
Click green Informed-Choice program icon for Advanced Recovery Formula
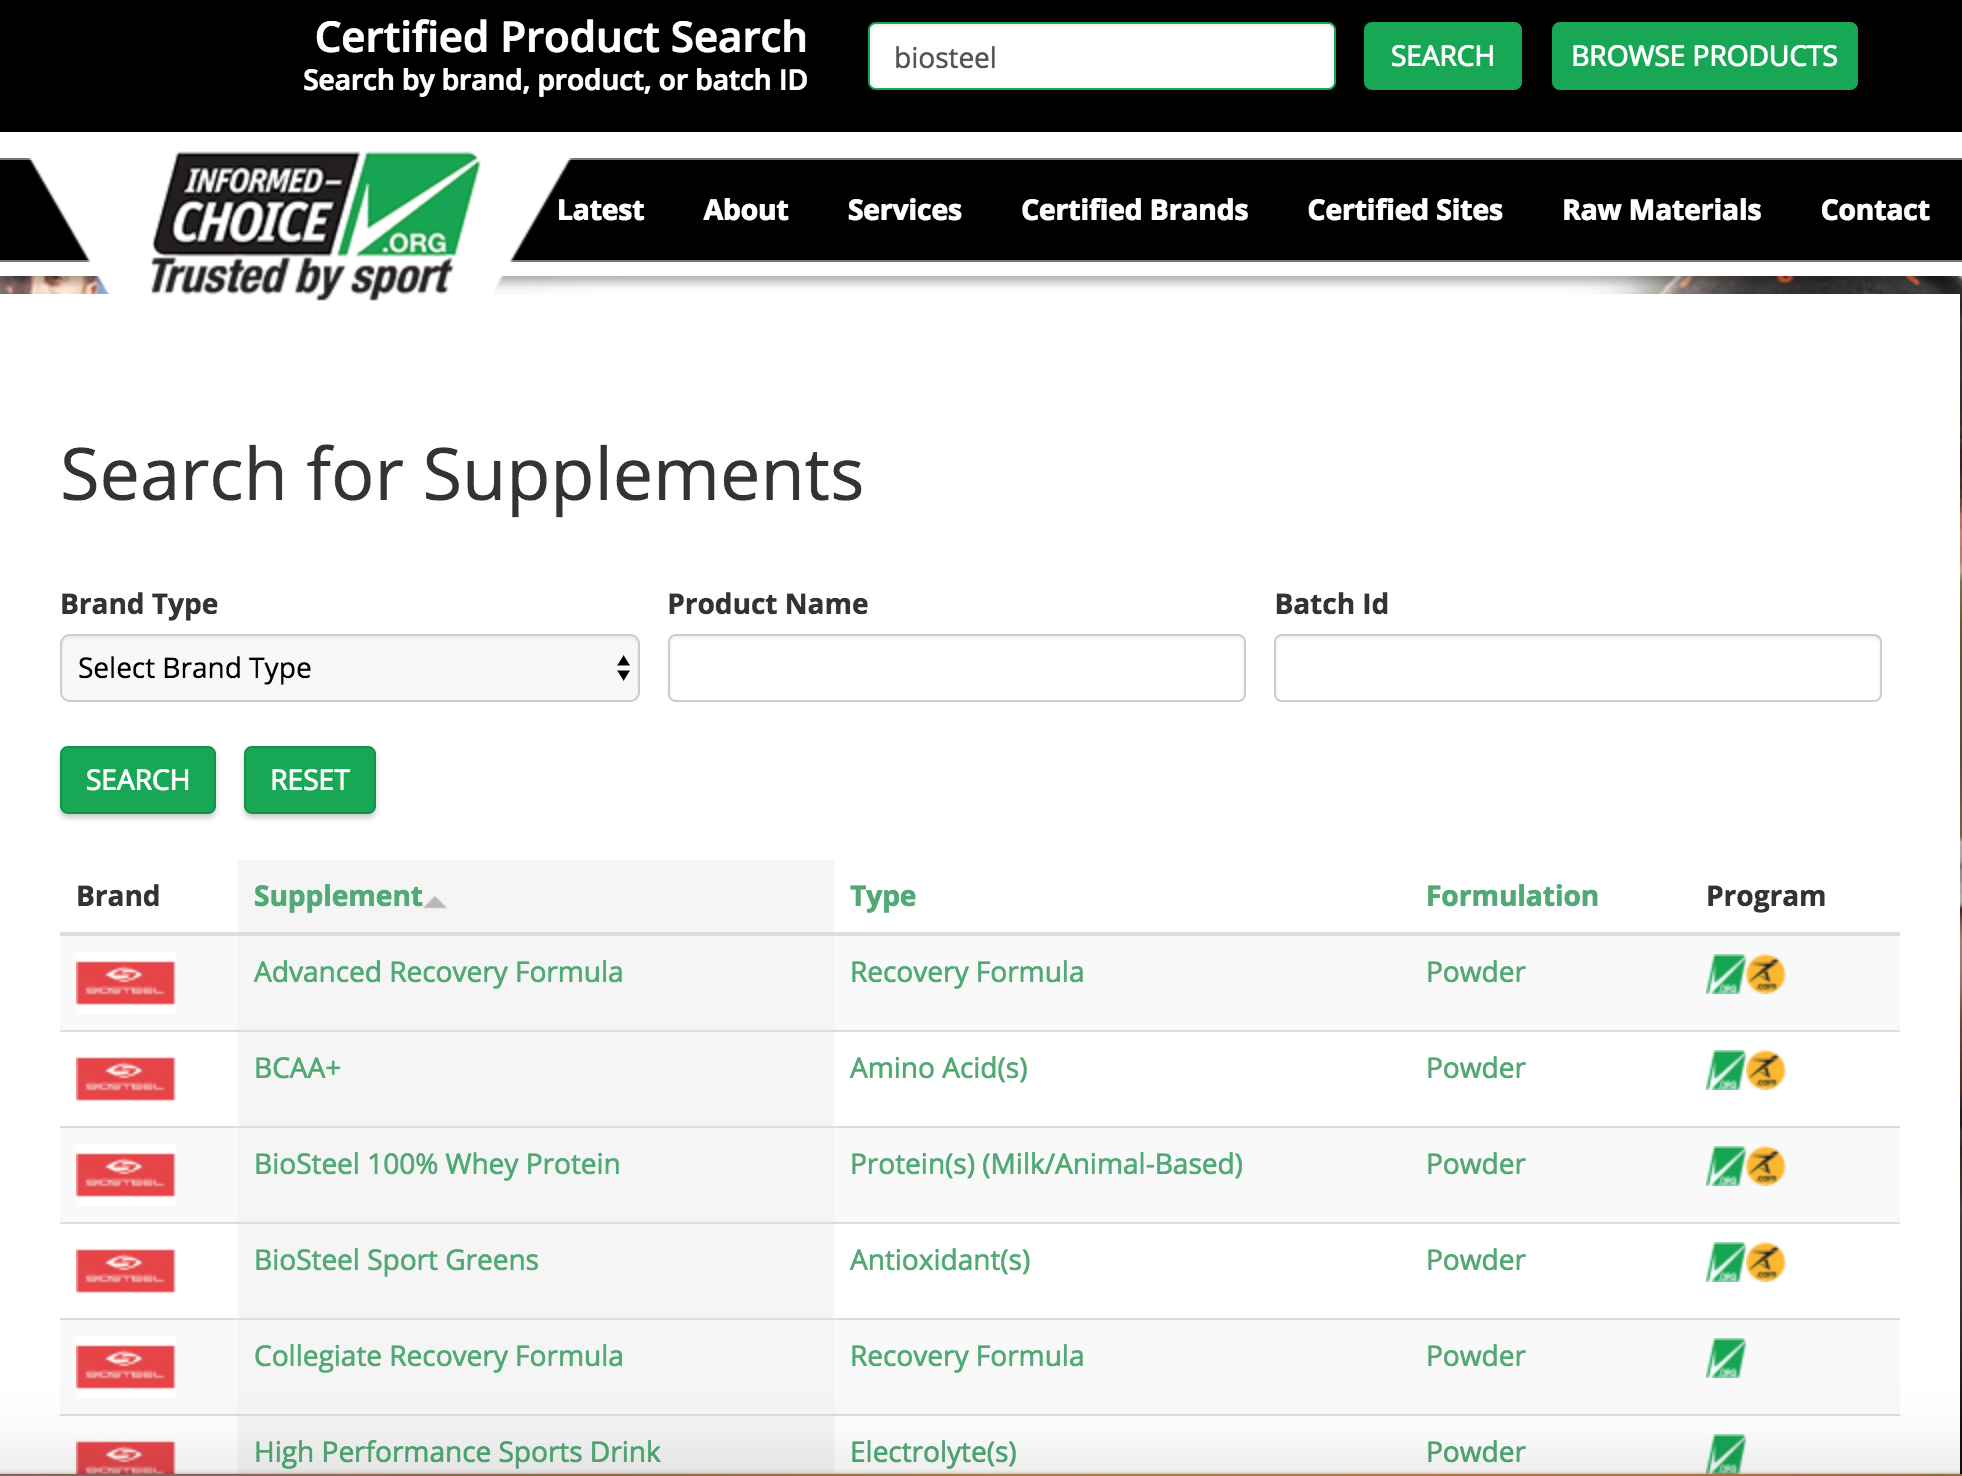[x=1725, y=974]
